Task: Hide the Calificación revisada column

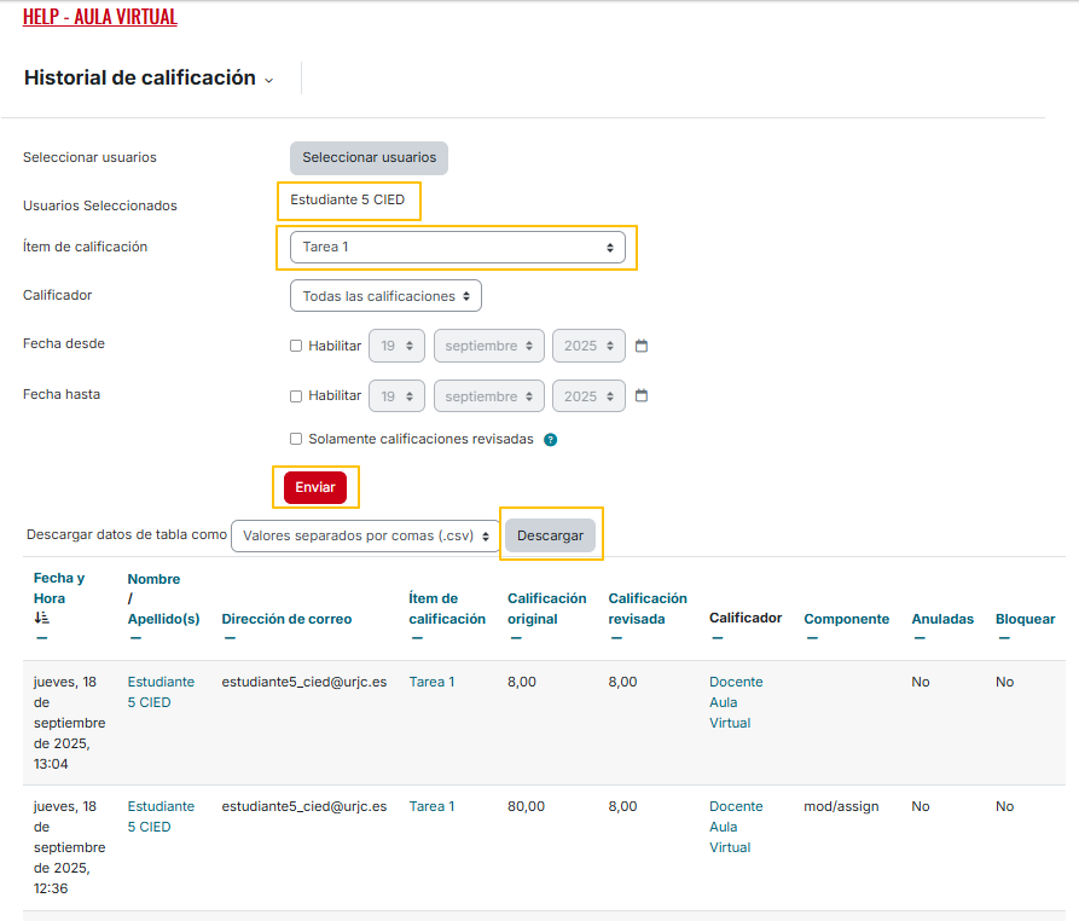Action: (616, 638)
